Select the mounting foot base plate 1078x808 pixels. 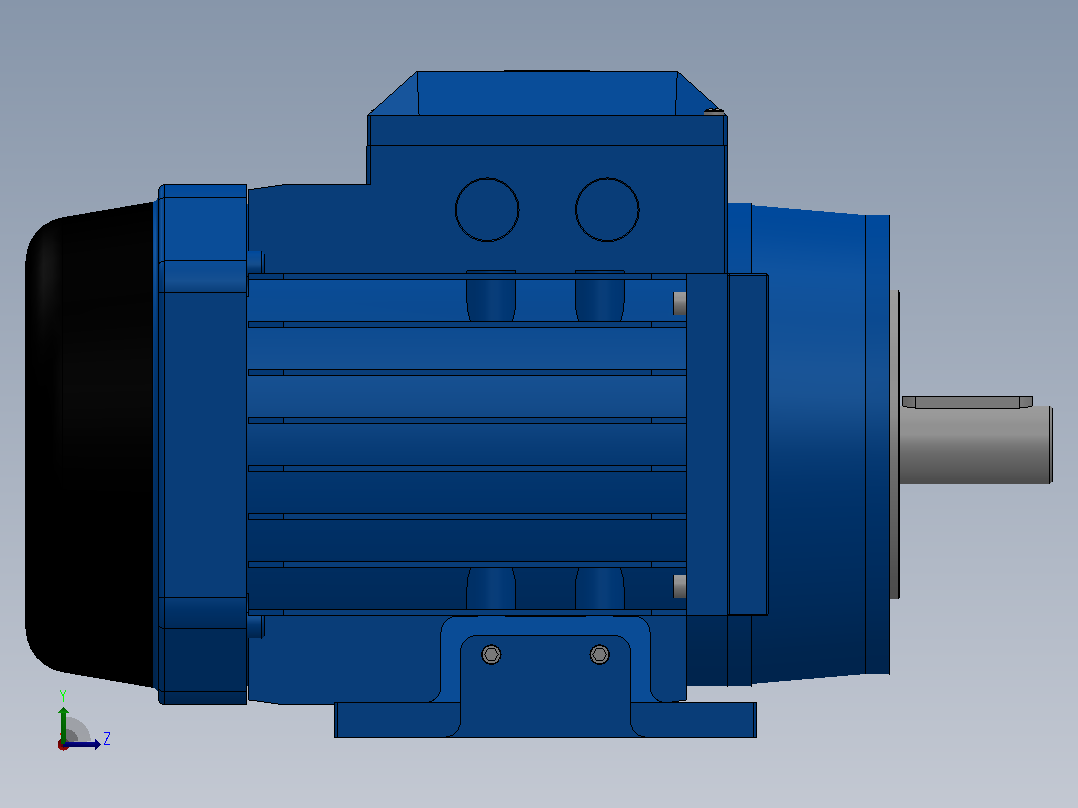coord(545,720)
